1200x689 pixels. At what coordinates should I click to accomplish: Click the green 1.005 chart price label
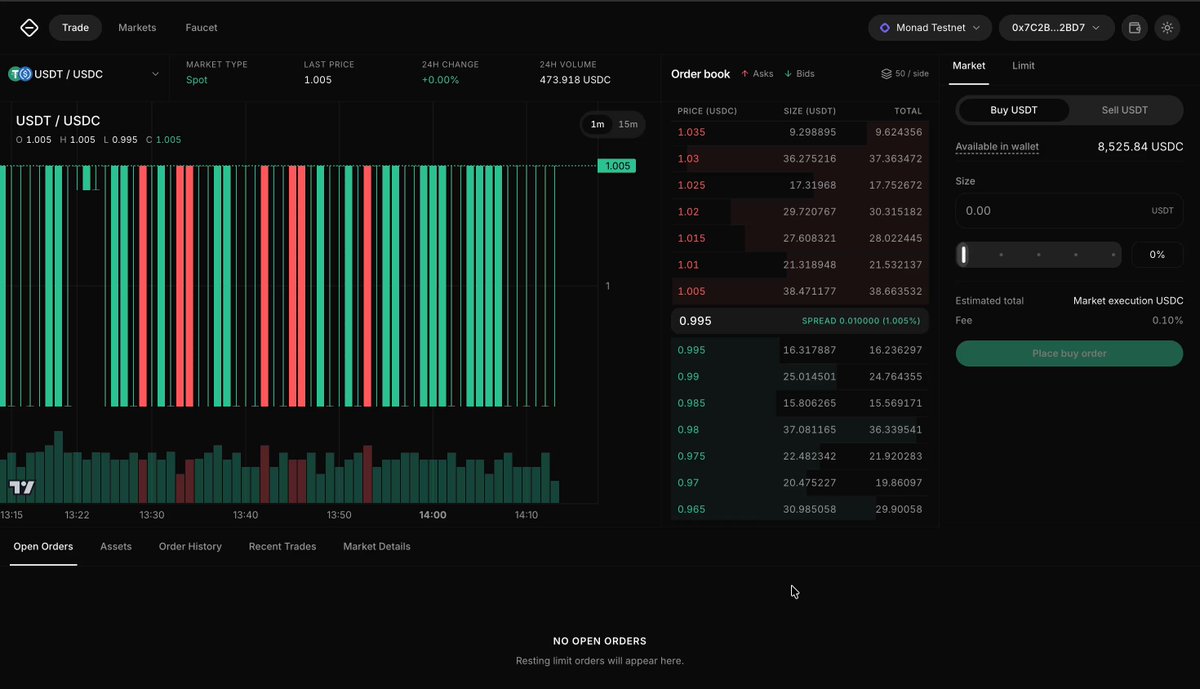[617, 166]
